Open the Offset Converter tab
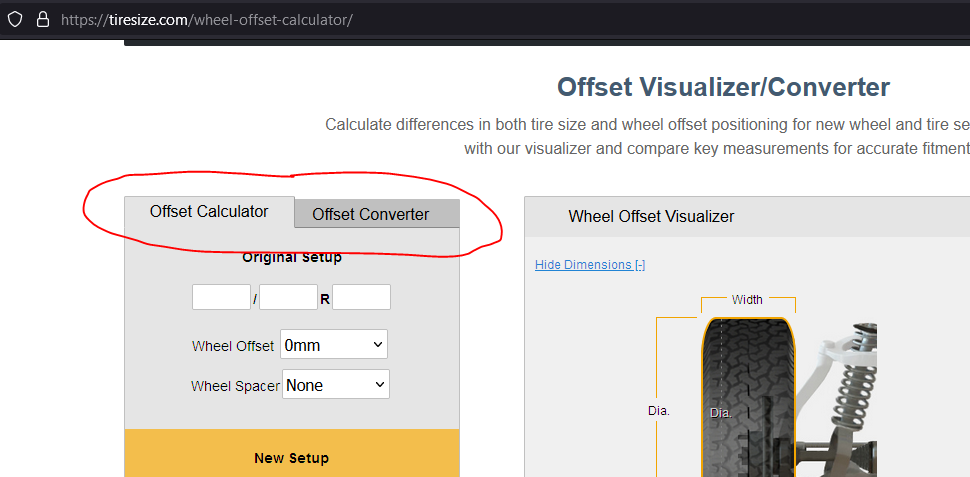 pos(370,214)
